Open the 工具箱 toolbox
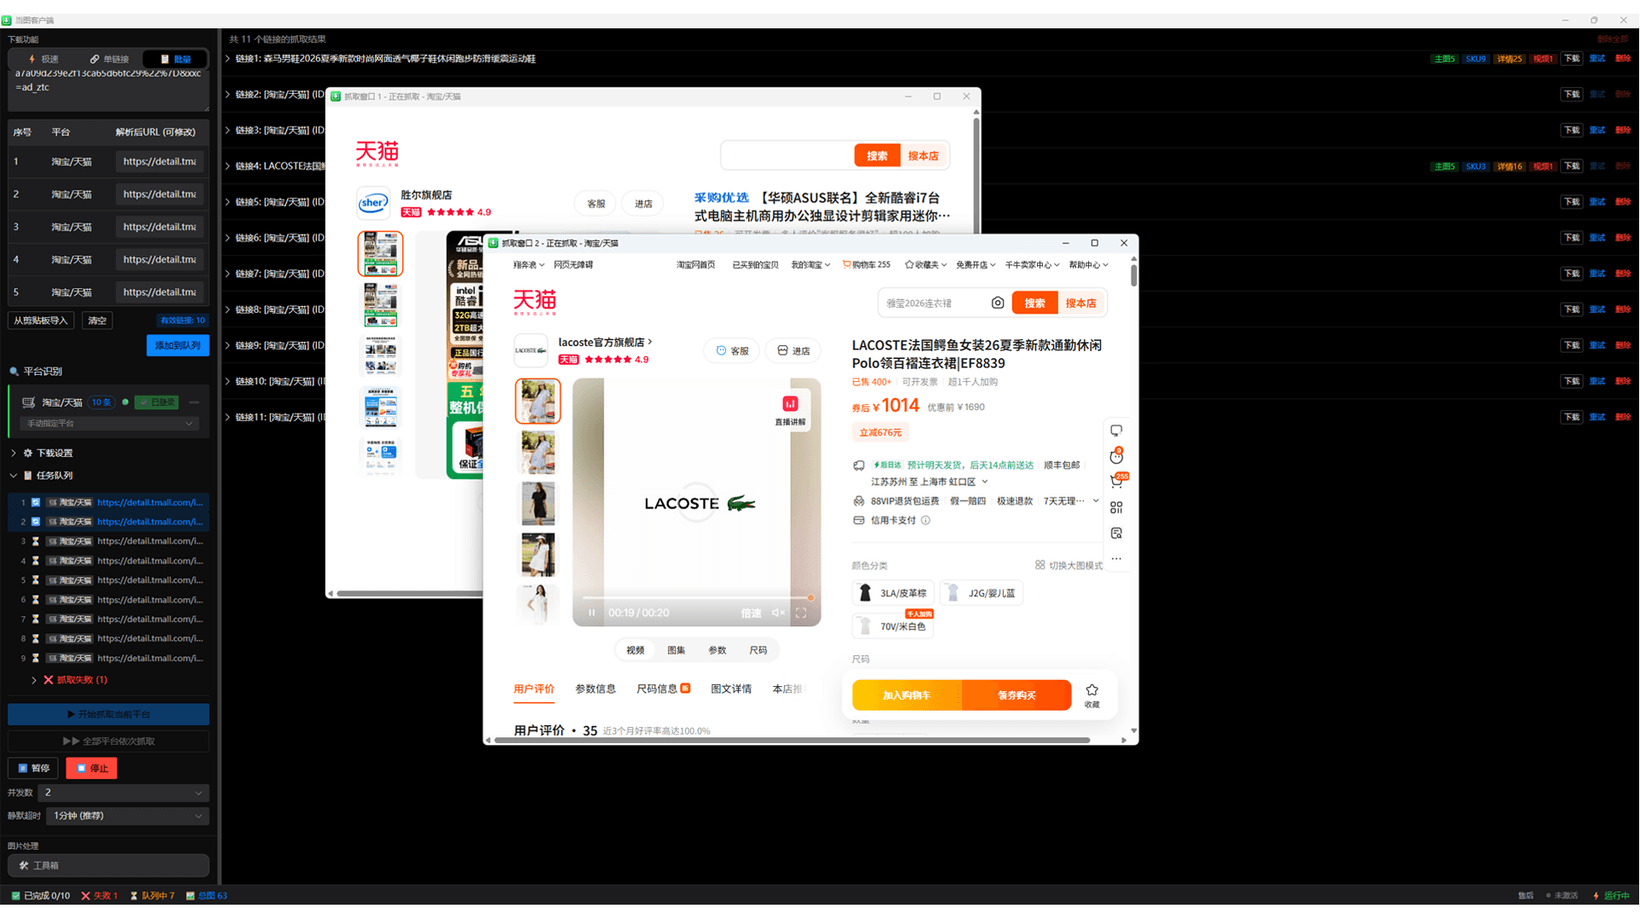This screenshot has width=1640, height=922. click(x=108, y=866)
